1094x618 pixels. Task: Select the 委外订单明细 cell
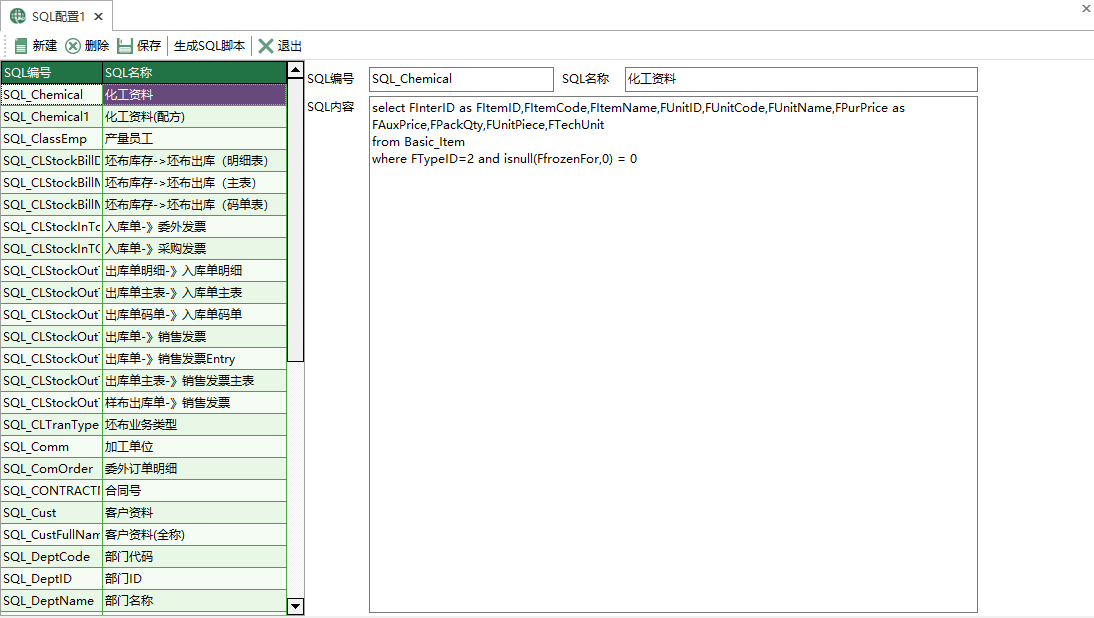tap(195, 469)
